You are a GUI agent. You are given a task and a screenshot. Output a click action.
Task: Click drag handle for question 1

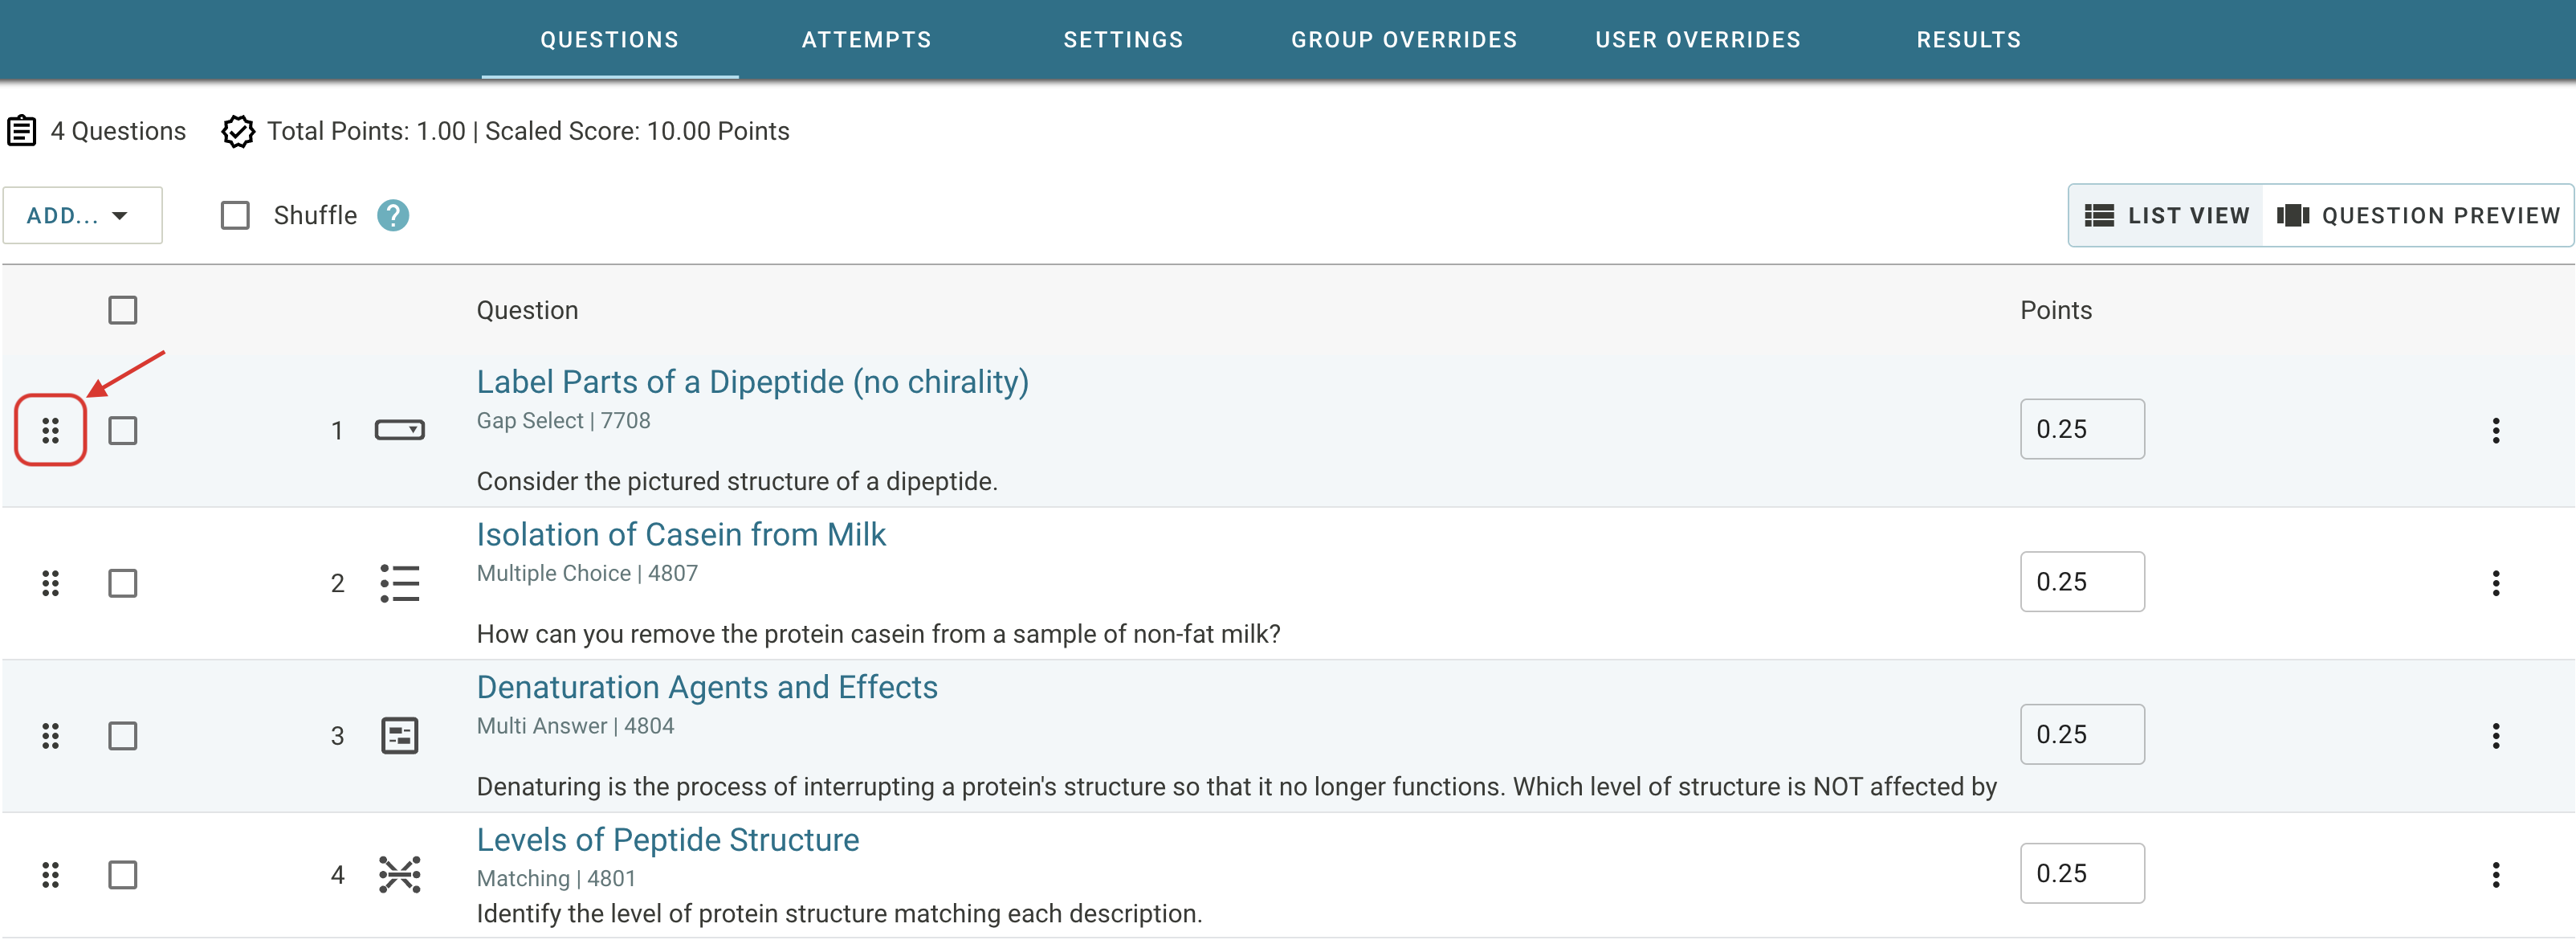[x=50, y=430]
